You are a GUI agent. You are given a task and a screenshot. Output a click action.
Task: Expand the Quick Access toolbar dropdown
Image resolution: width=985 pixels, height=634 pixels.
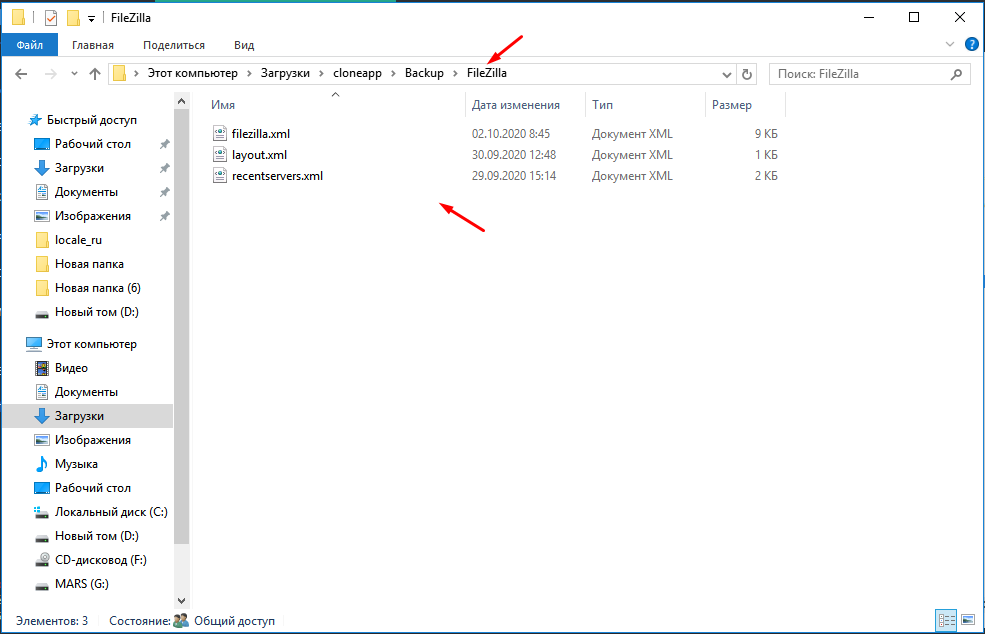91,18
